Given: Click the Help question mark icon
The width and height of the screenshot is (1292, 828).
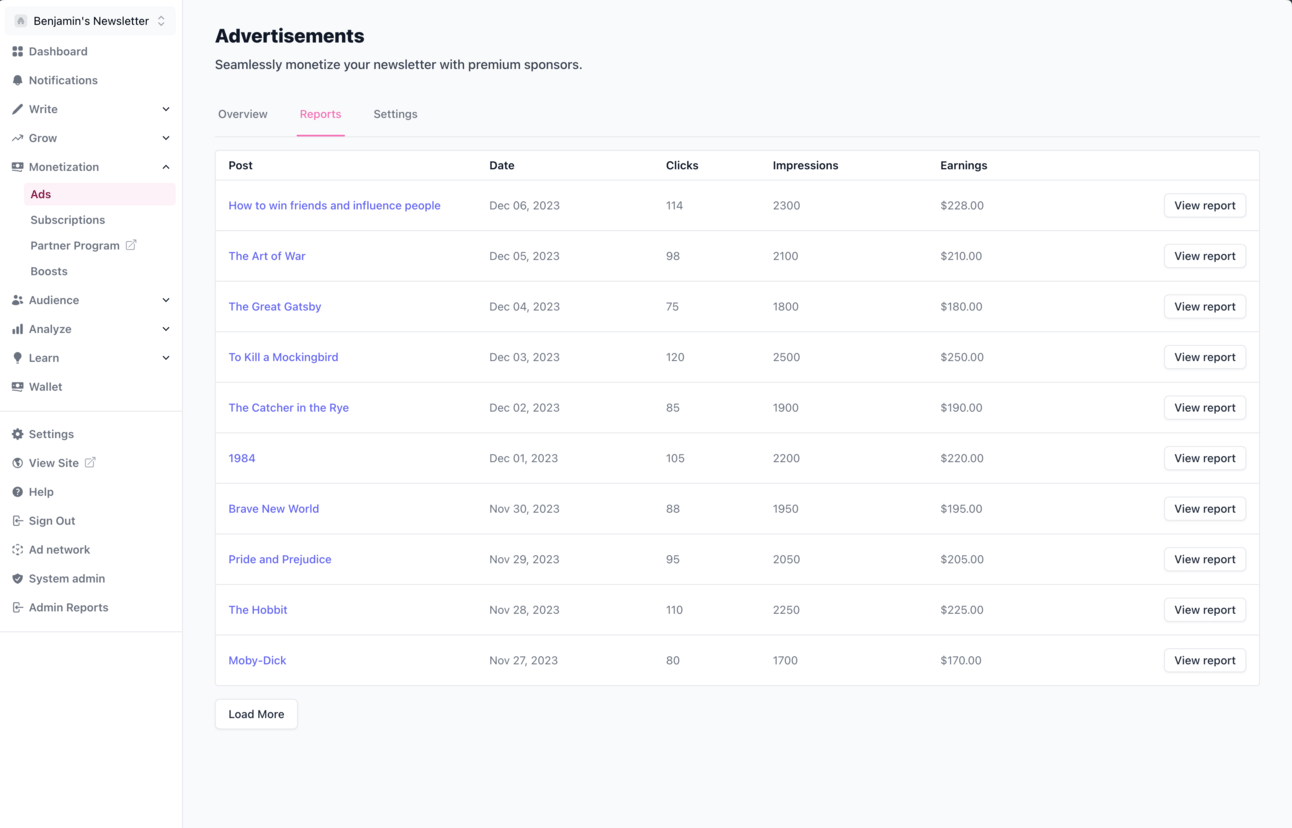Looking at the screenshot, I should 17,492.
